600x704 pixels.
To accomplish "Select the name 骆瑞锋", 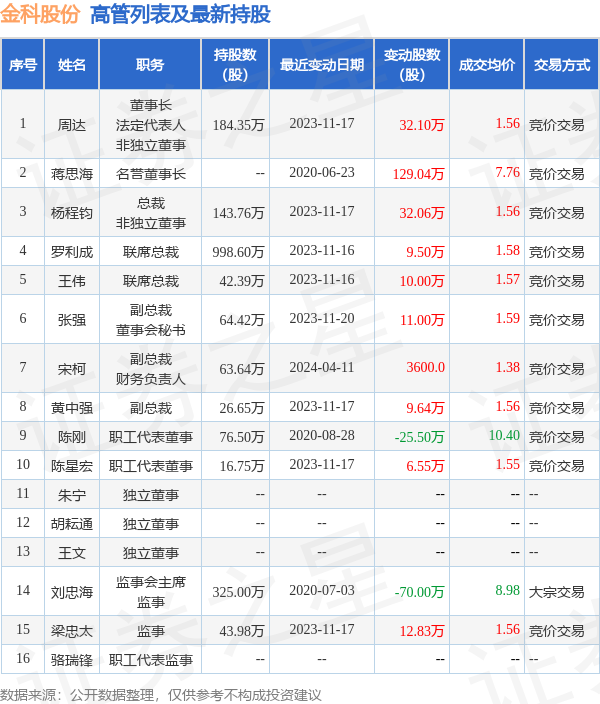I will click(x=72, y=660).
